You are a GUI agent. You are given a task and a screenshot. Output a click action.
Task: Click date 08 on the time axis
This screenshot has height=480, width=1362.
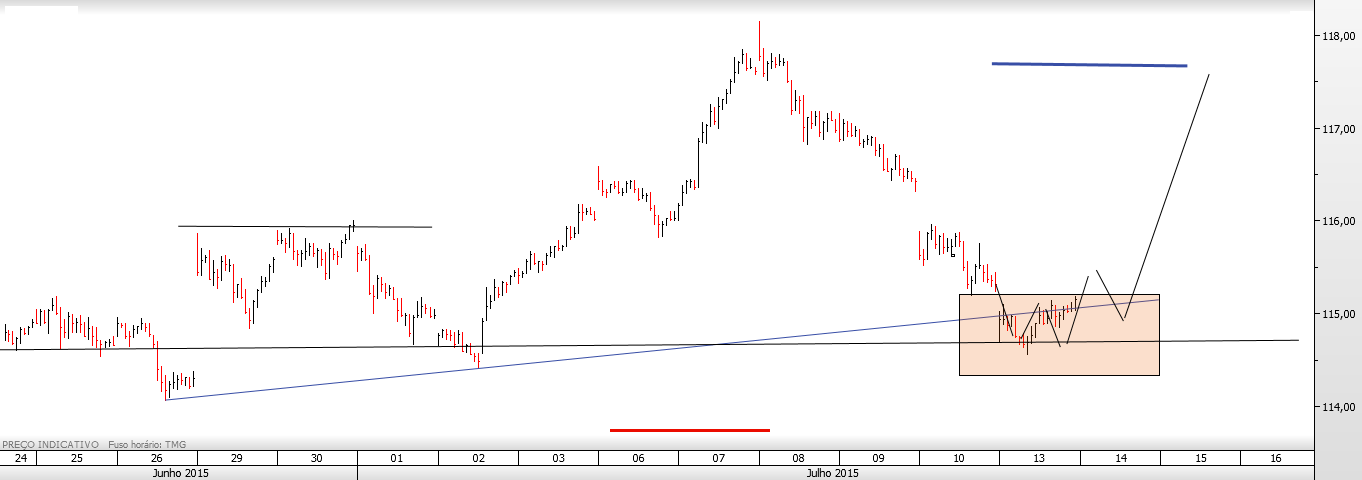tap(799, 458)
